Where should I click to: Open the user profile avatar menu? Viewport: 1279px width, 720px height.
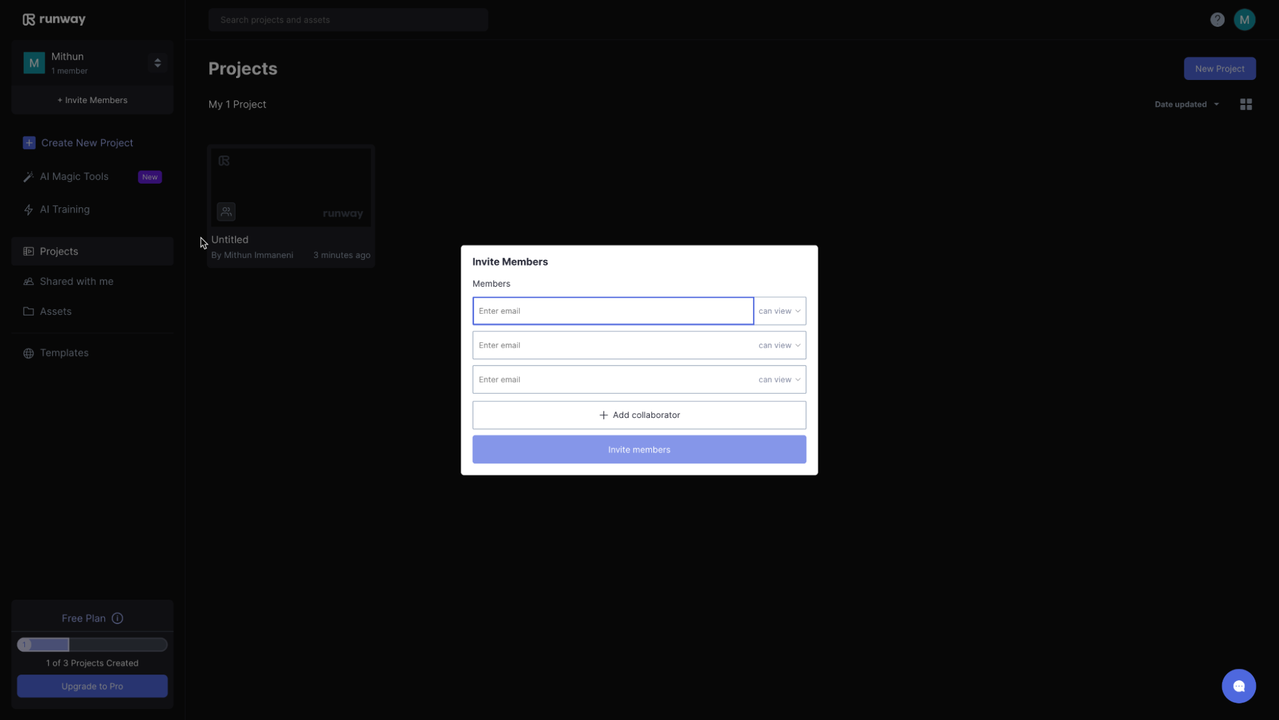[x=1244, y=20]
